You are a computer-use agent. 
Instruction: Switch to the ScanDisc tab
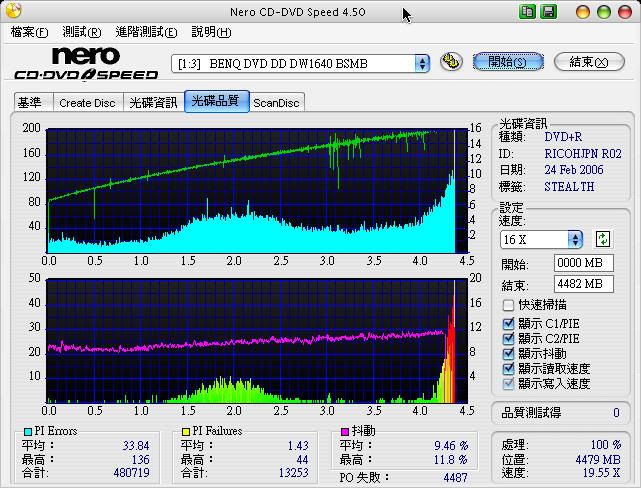[276, 103]
